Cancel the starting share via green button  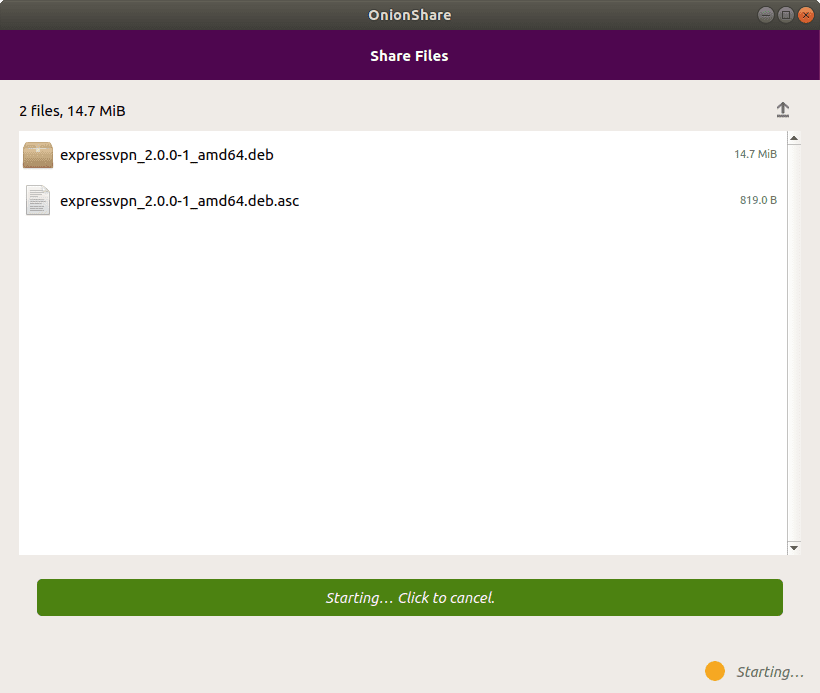click(x=410, y=597)
